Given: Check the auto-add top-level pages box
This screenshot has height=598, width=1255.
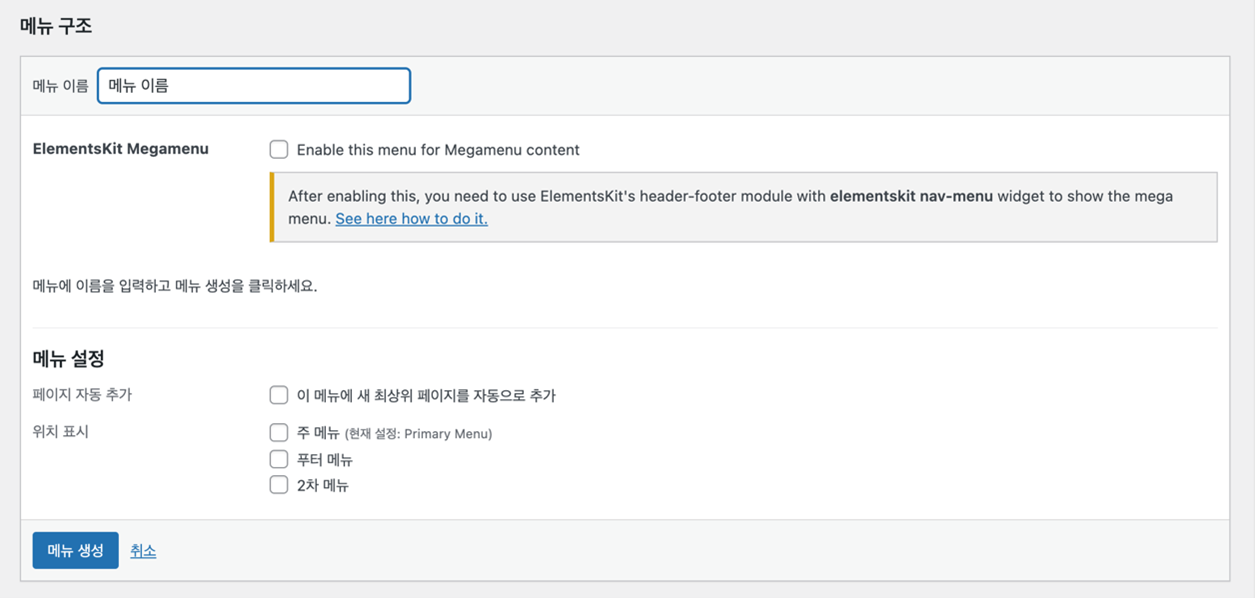Looking at the screenshot, I should [279, 395].
